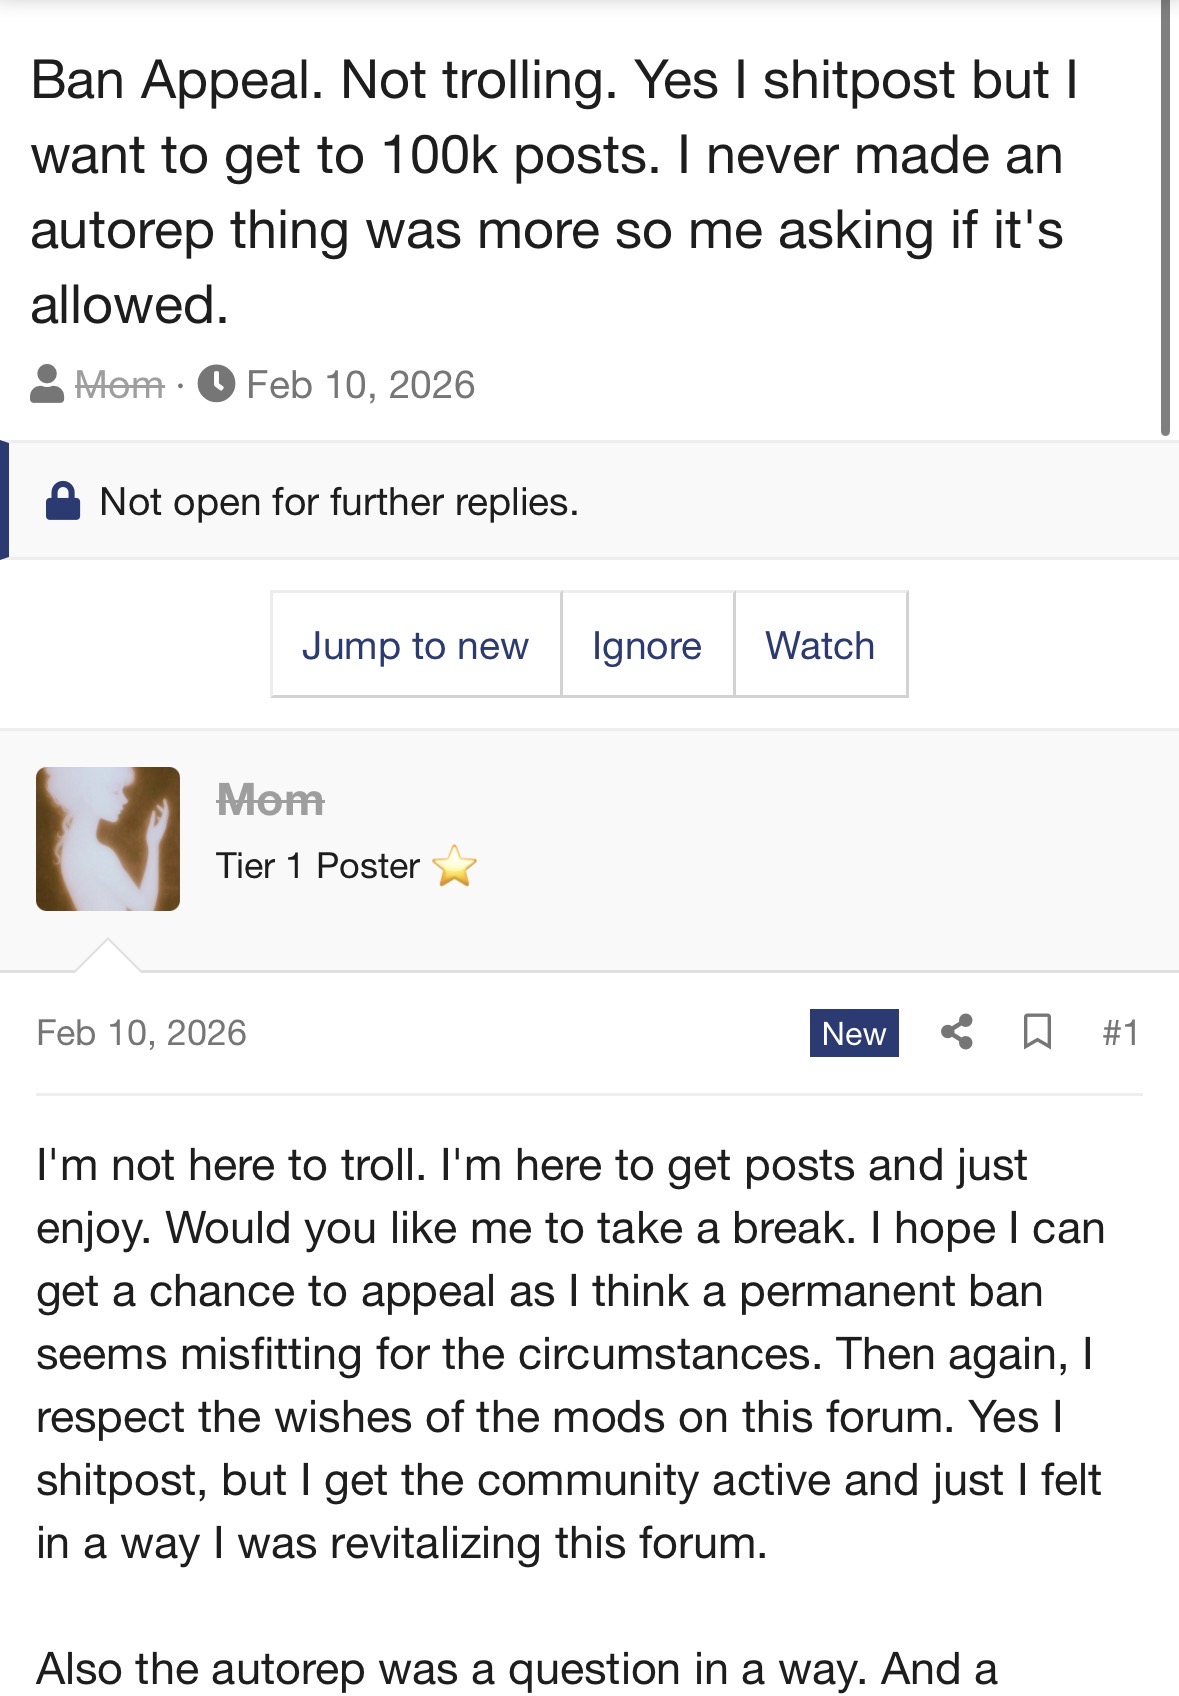The height and width of the screenshot is (1696, 1179).
Task: Watch this thread using the Watch button
Action: (x=820, y=645)
